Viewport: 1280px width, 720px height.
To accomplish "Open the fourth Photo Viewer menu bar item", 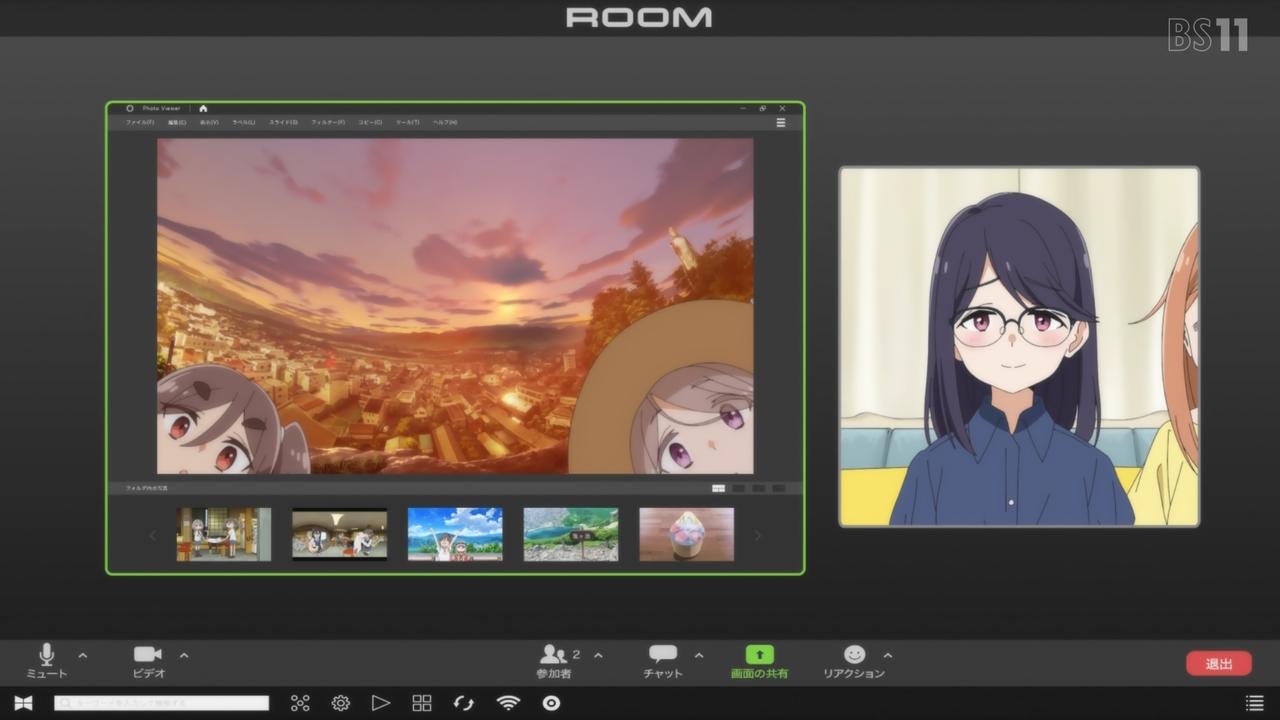I will pos(244,122).
